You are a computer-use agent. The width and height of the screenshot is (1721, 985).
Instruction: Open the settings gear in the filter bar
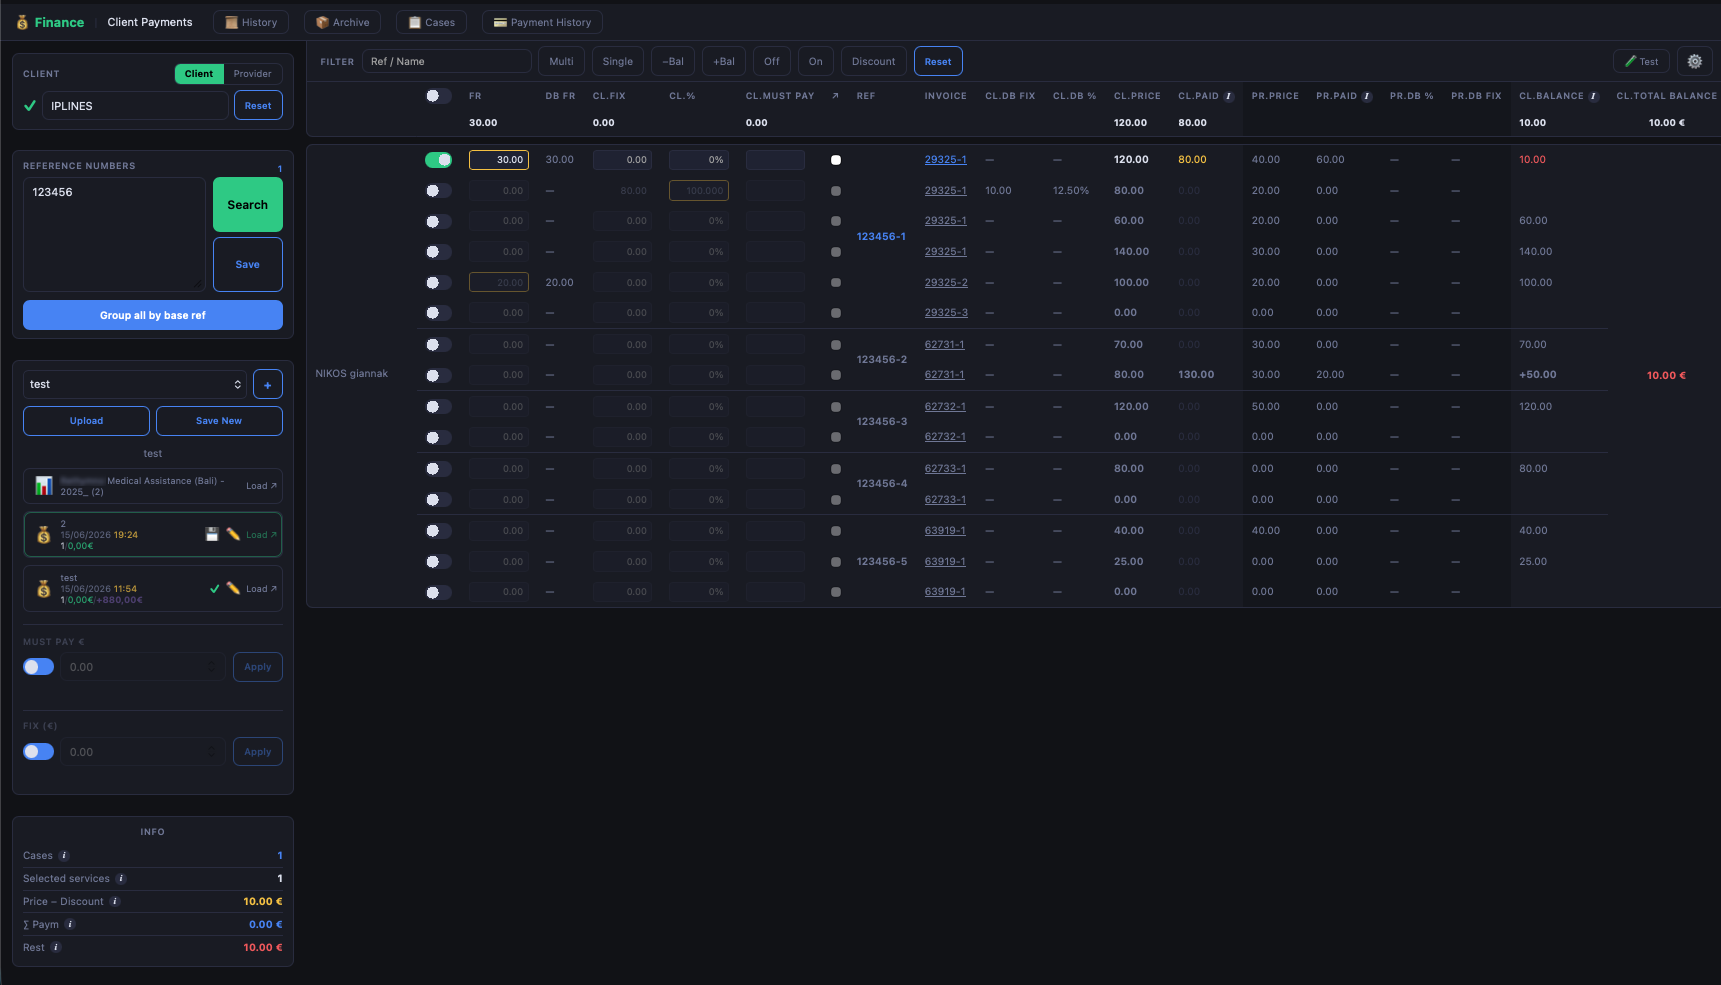pyautogui.click(x=1695, y=61)
